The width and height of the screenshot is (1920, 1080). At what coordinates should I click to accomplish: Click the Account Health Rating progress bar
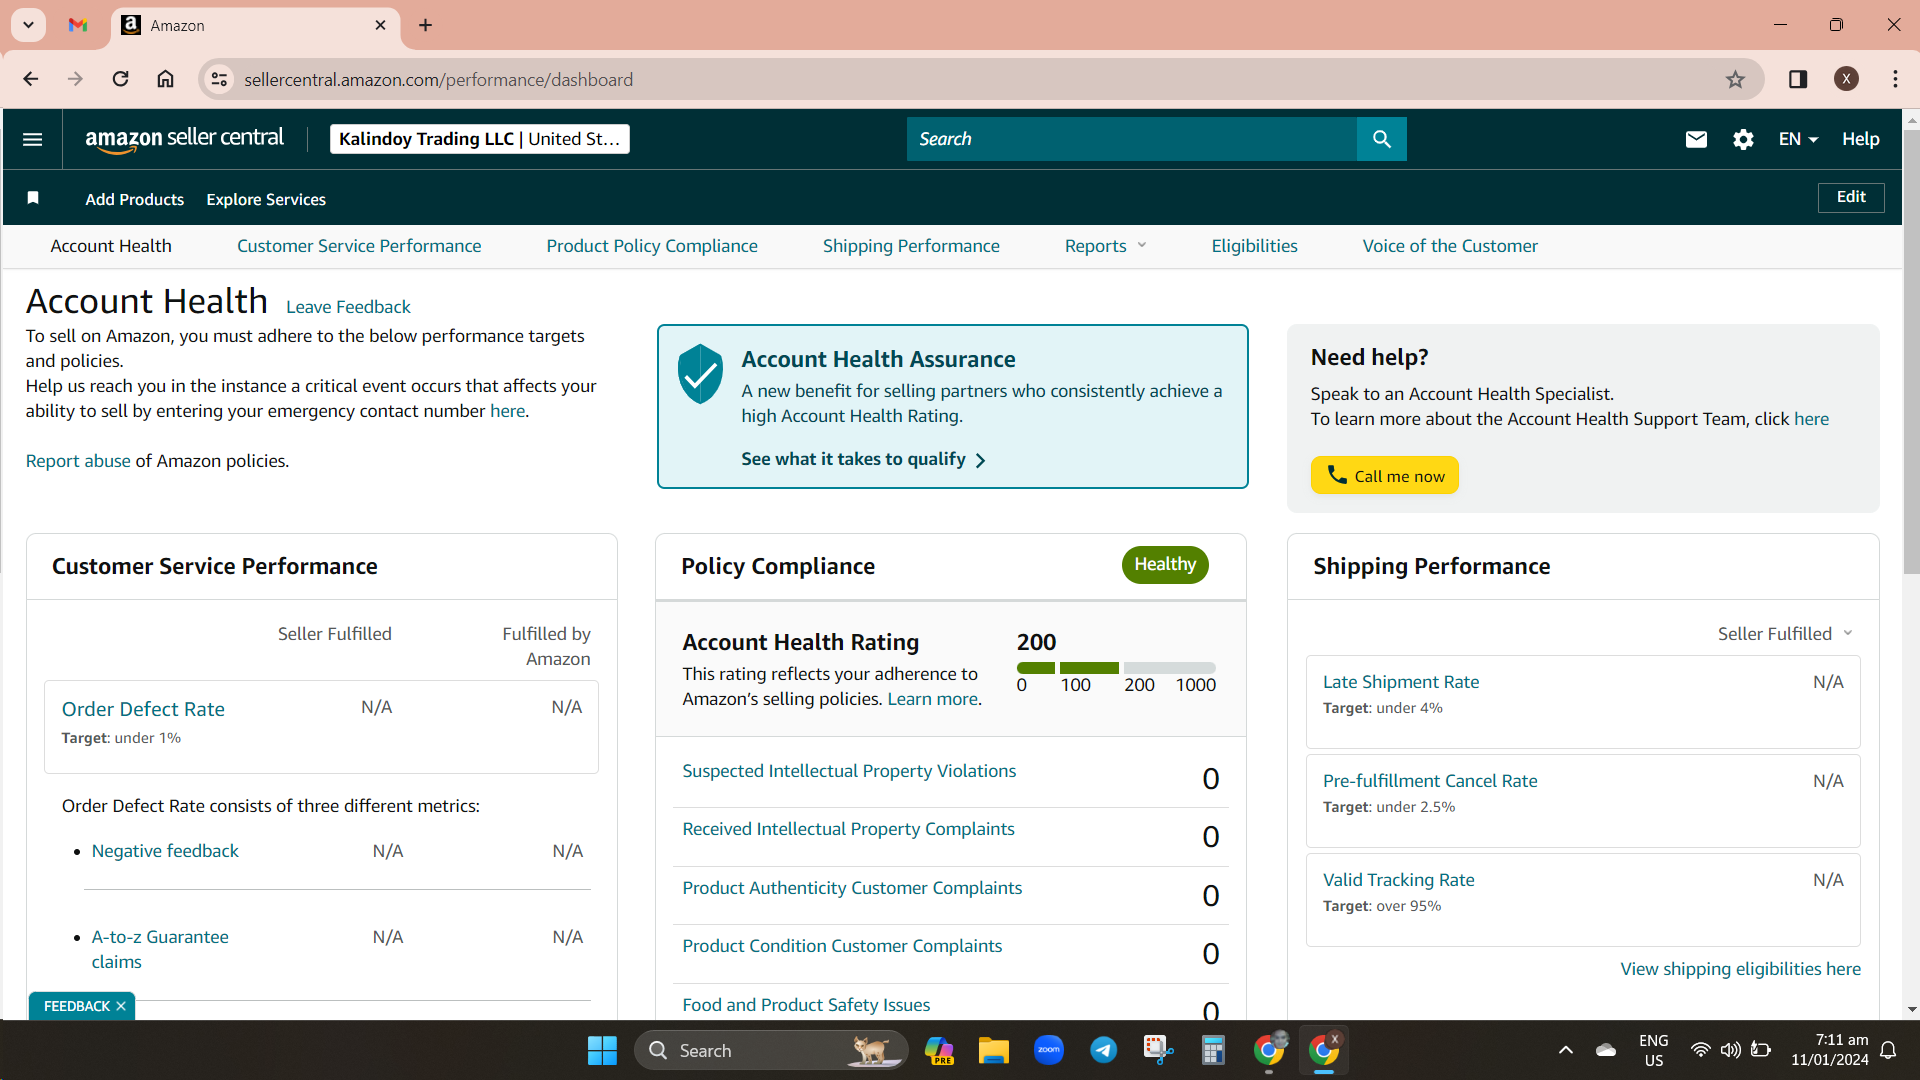(x=1116, y=668)
